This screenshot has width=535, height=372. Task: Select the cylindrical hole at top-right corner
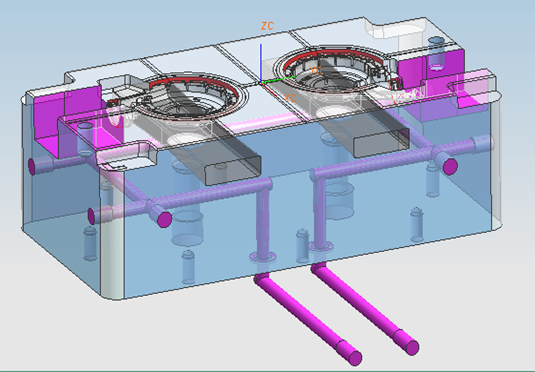[x=436, y=54]
